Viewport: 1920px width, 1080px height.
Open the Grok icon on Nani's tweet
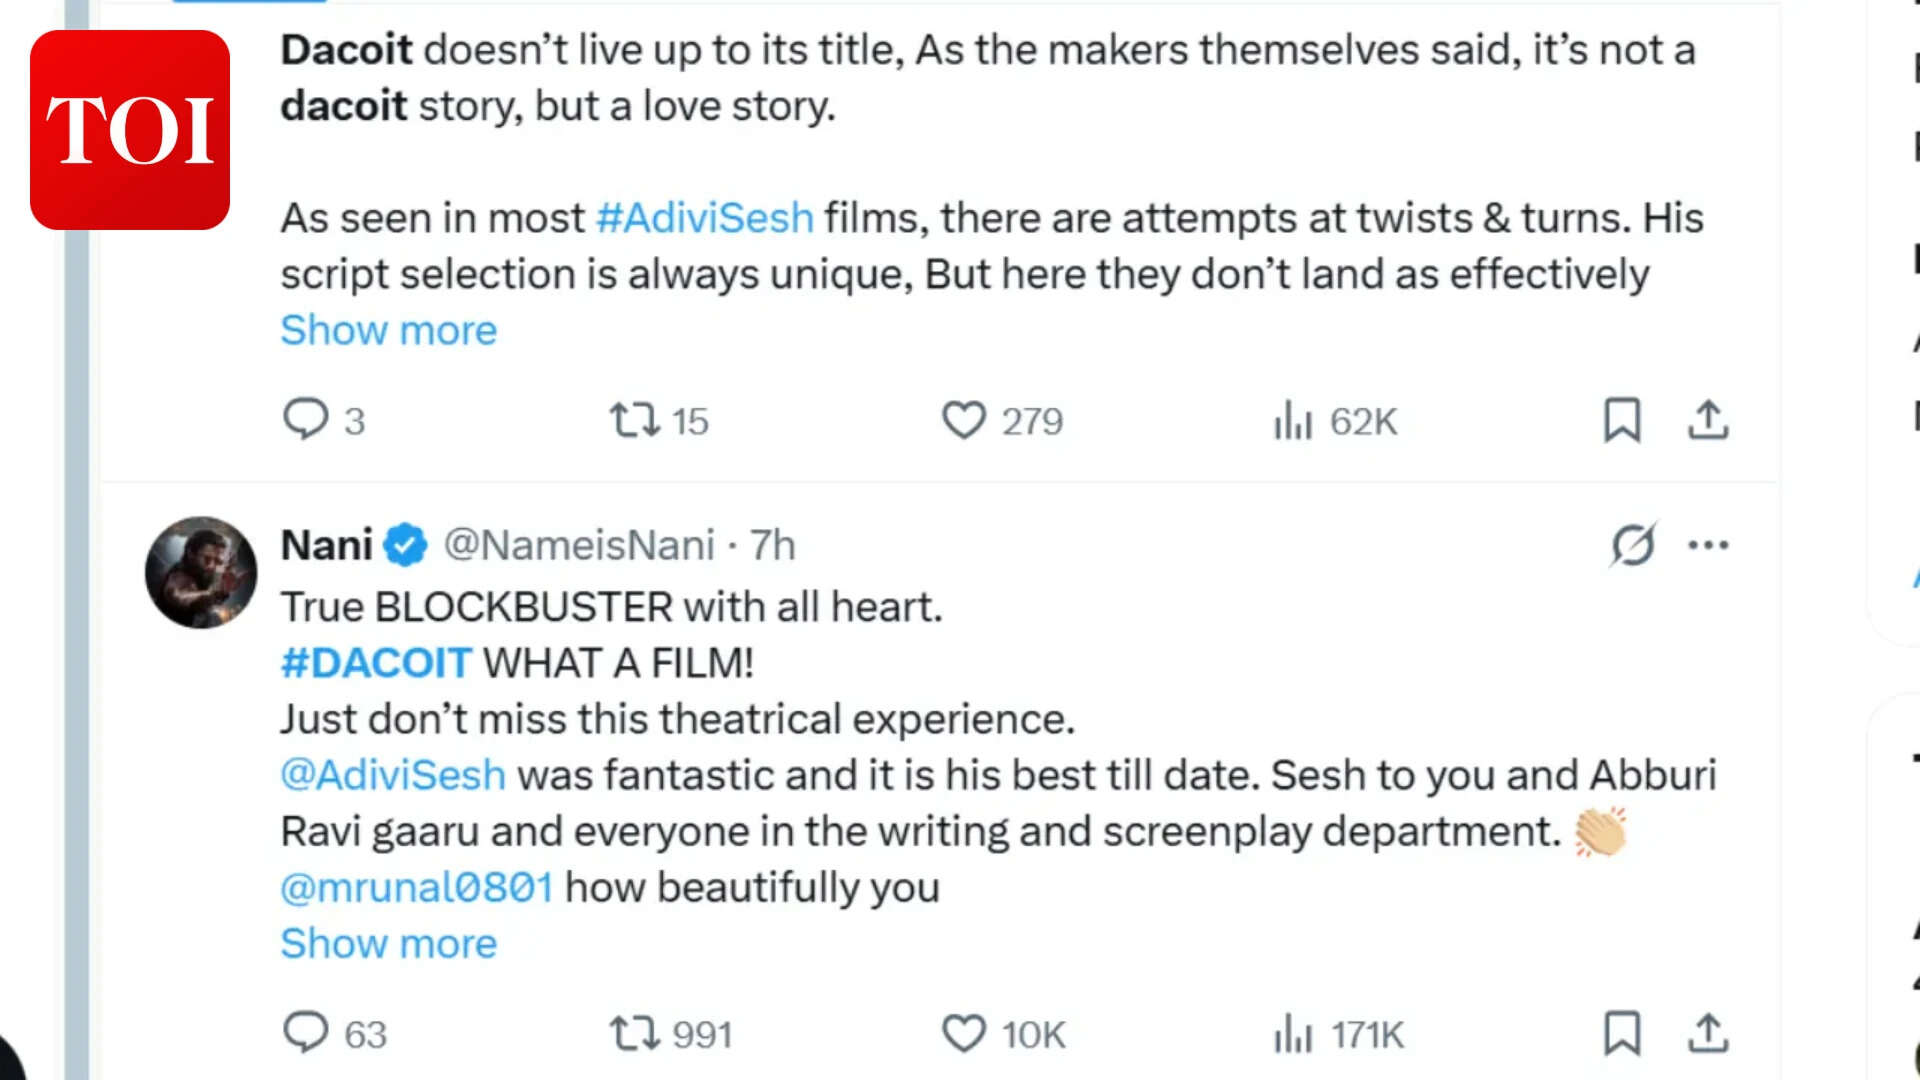[1633, 545]
